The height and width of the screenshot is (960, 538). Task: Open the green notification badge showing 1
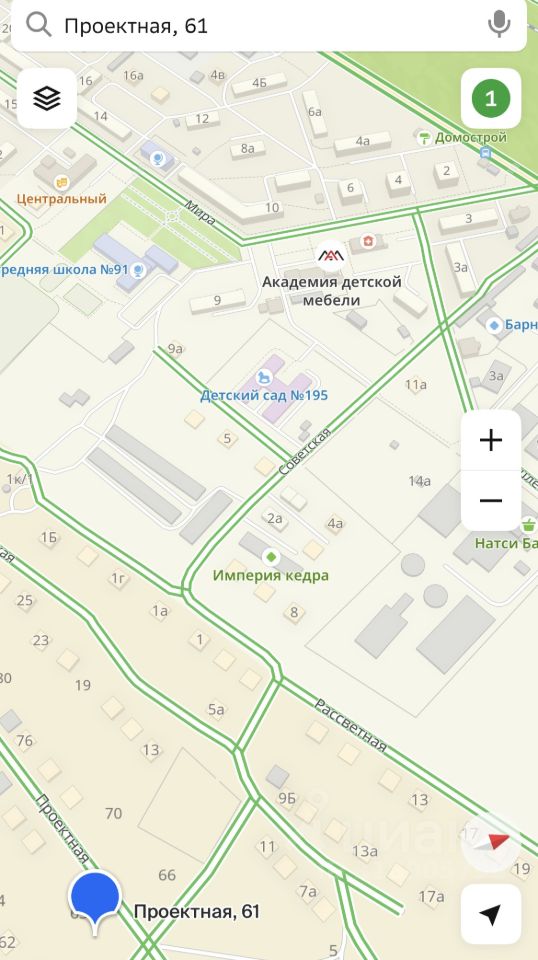pos(491,98)
